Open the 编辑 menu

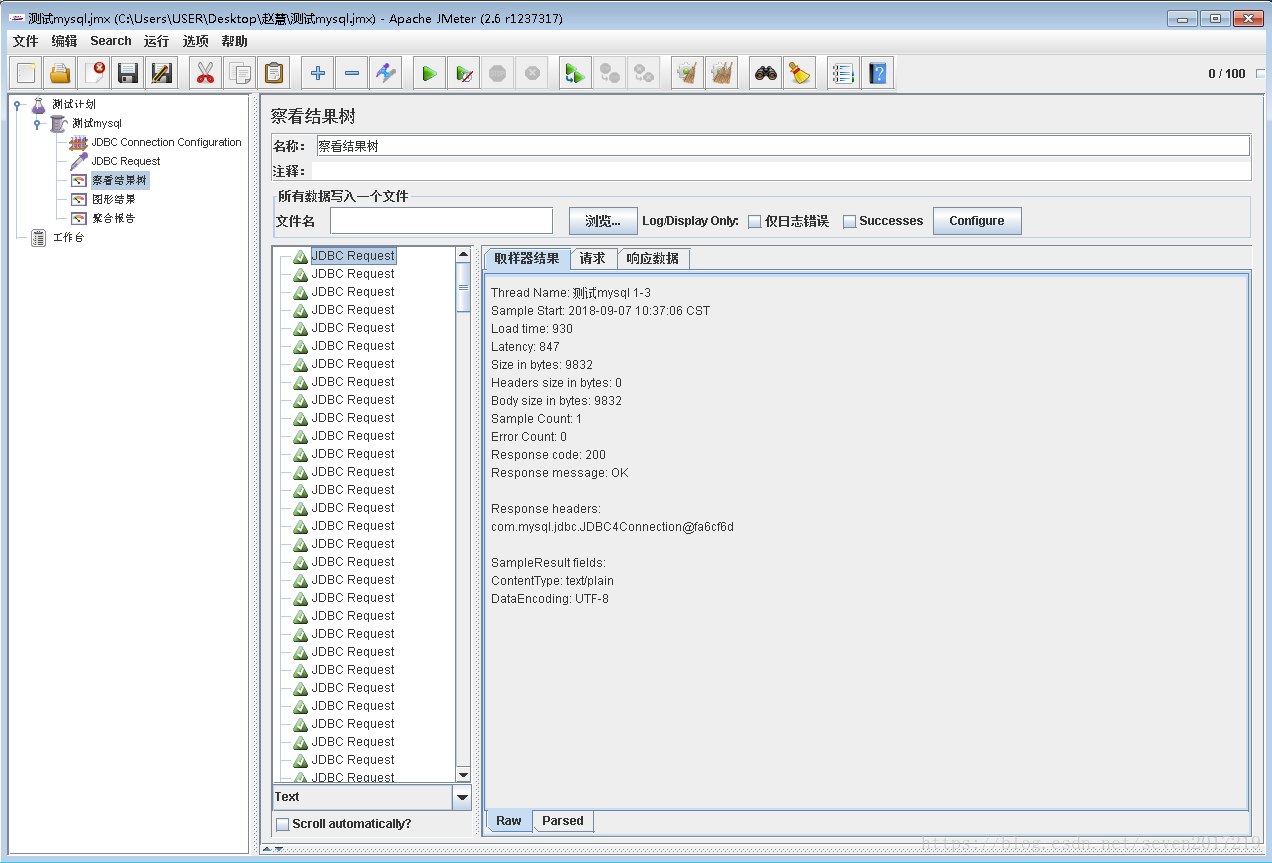[x=64, y=41]
